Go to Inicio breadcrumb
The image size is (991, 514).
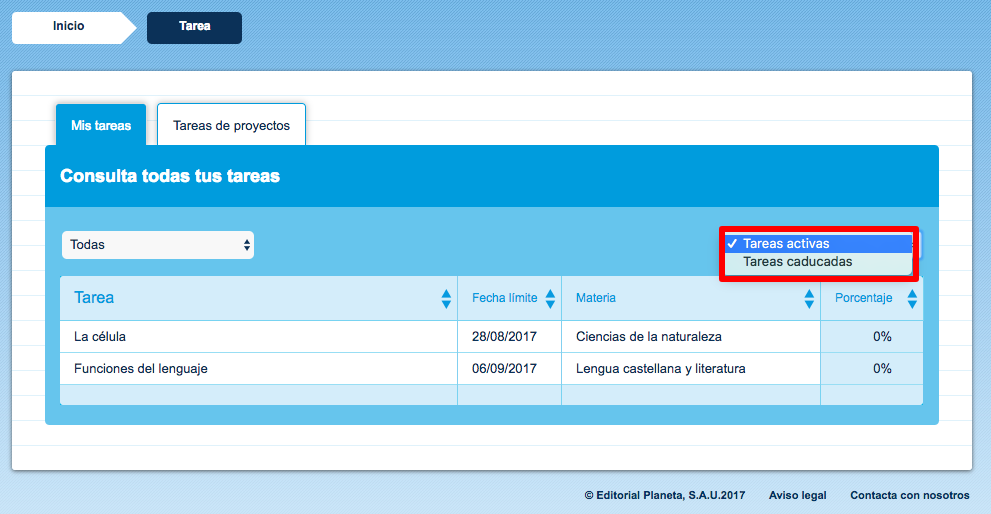(69, 27)
